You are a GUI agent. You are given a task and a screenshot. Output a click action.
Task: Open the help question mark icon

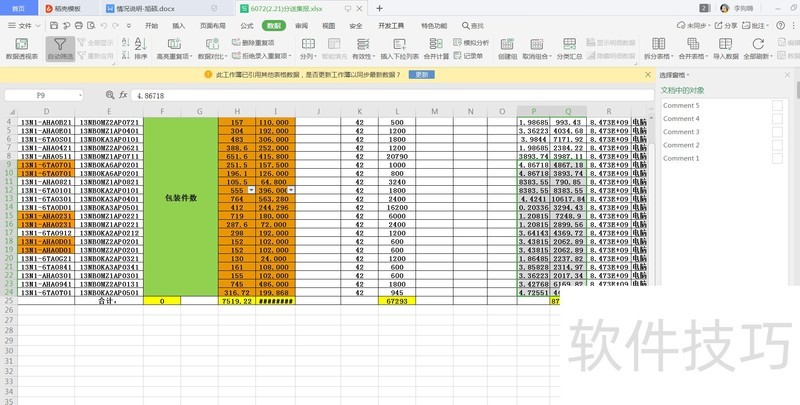tap(780, 25)
